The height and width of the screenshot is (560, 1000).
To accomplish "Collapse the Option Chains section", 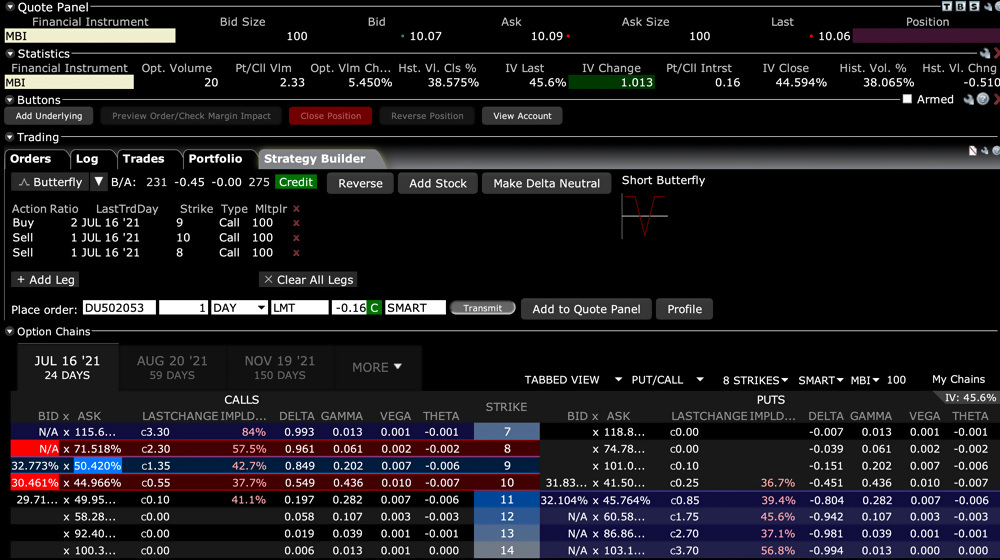I will click(10, 331).
